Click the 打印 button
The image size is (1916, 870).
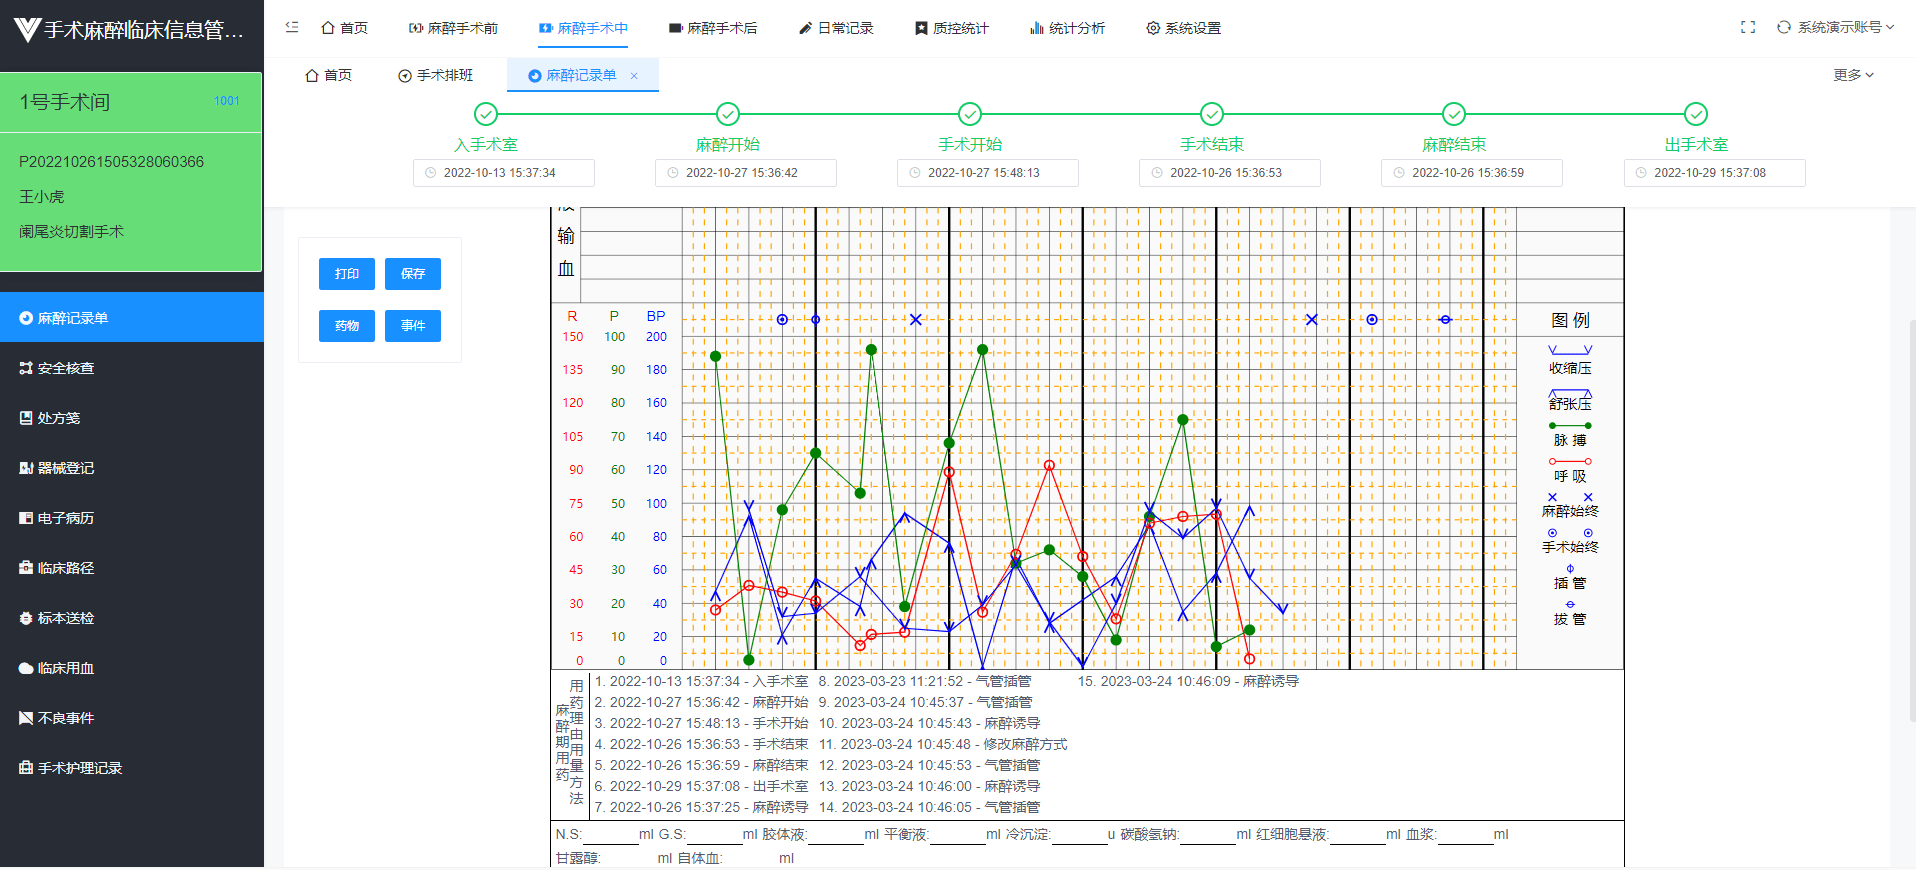point(347,274)
